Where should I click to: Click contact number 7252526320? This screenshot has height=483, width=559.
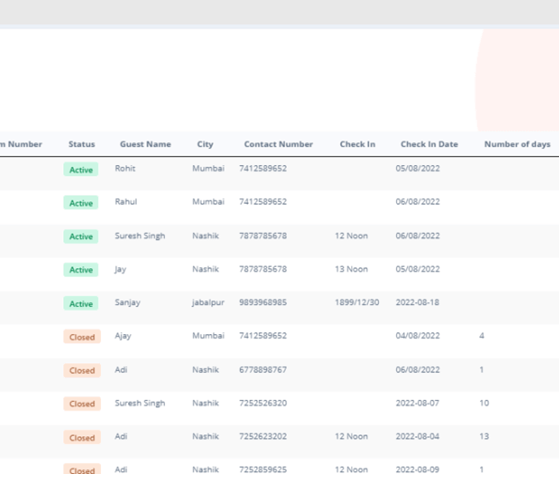point(263,403)
